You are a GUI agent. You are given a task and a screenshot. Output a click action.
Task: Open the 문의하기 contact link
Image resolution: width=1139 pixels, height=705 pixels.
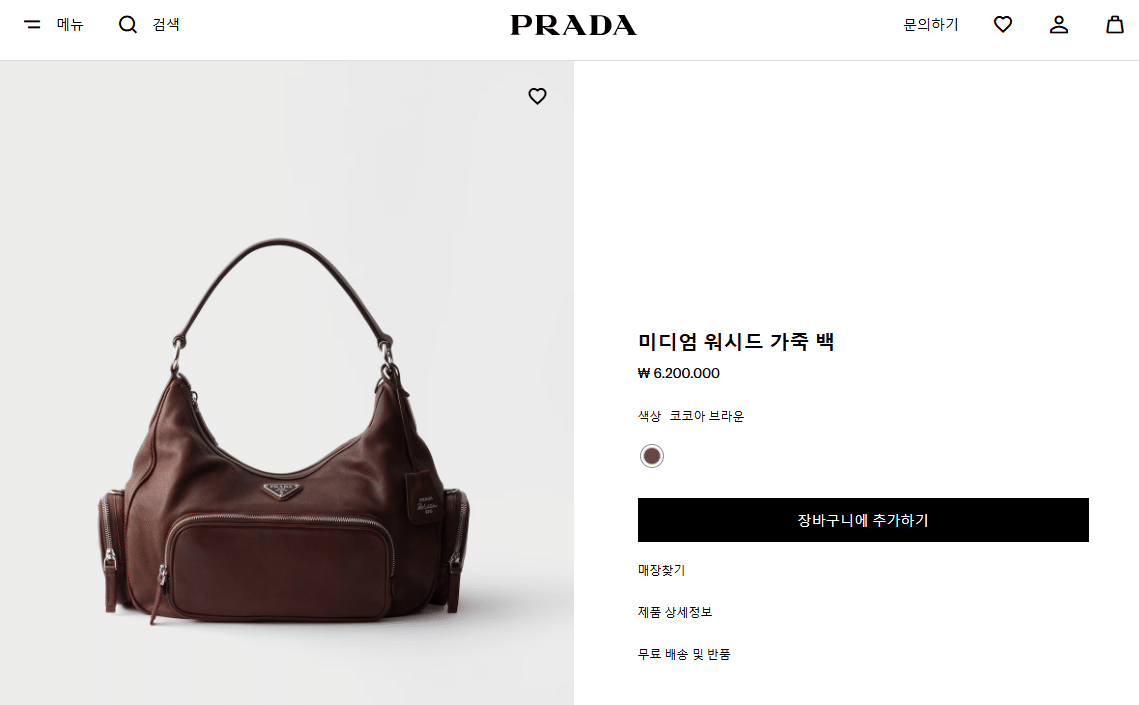931,25
